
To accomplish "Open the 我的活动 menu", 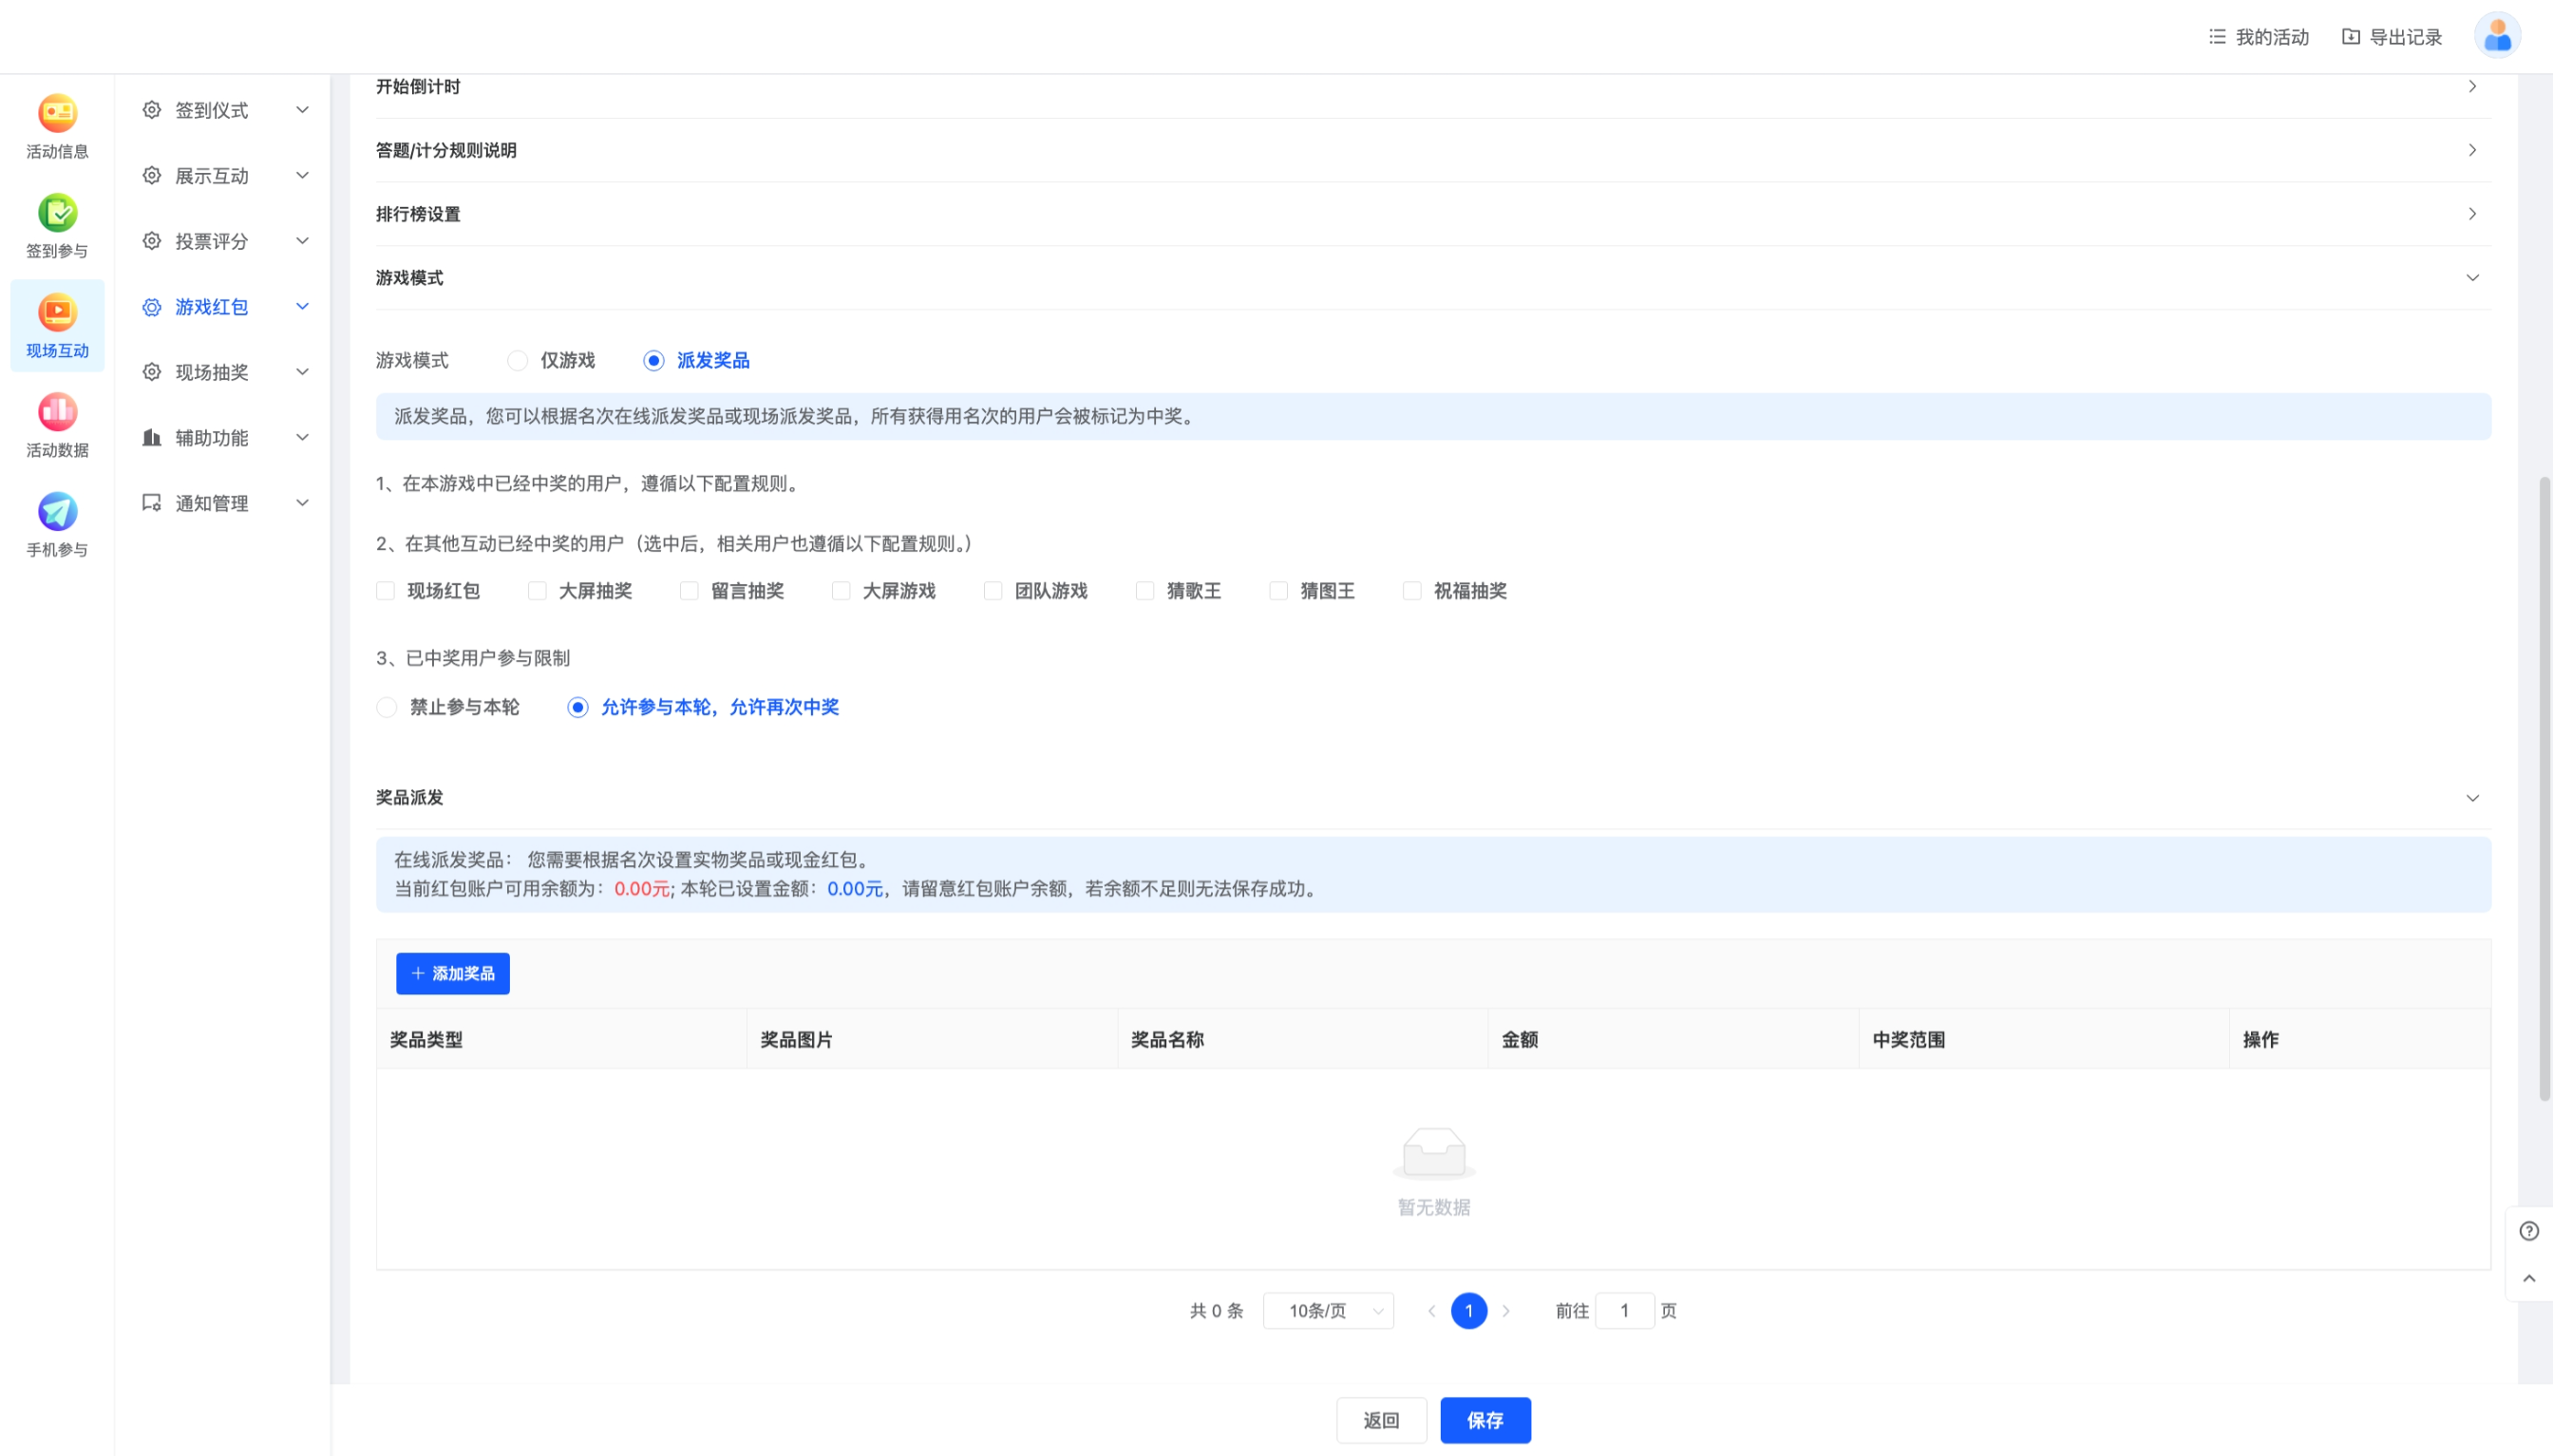I will point(2258,36).
